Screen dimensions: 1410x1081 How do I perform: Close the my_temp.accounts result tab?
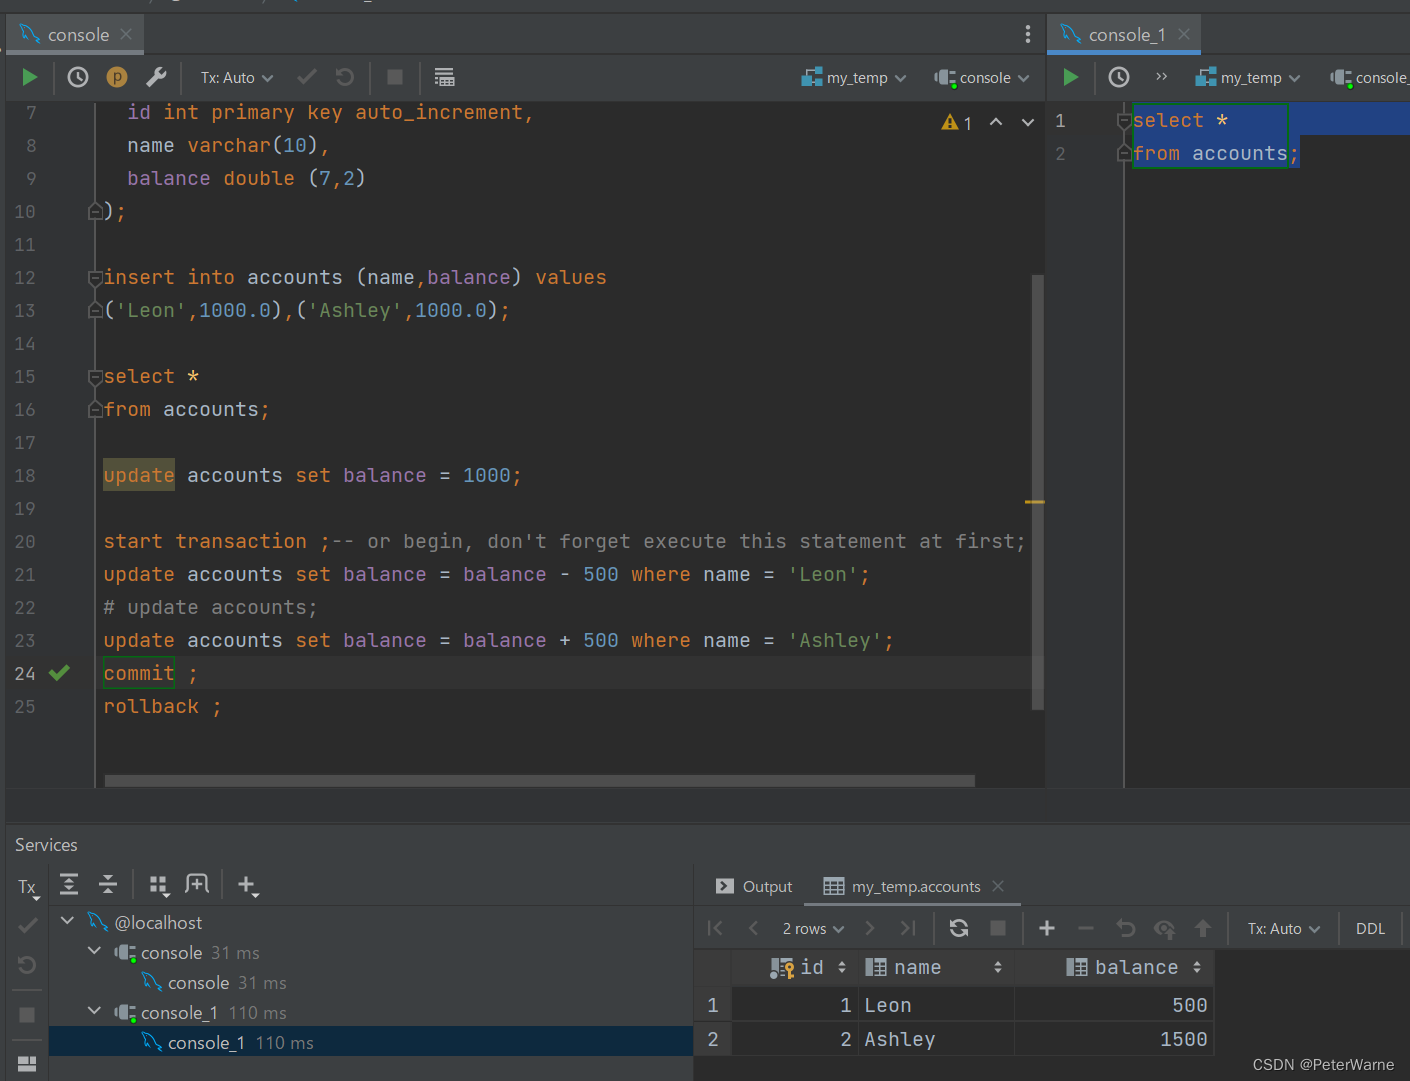tap(998, 886)
